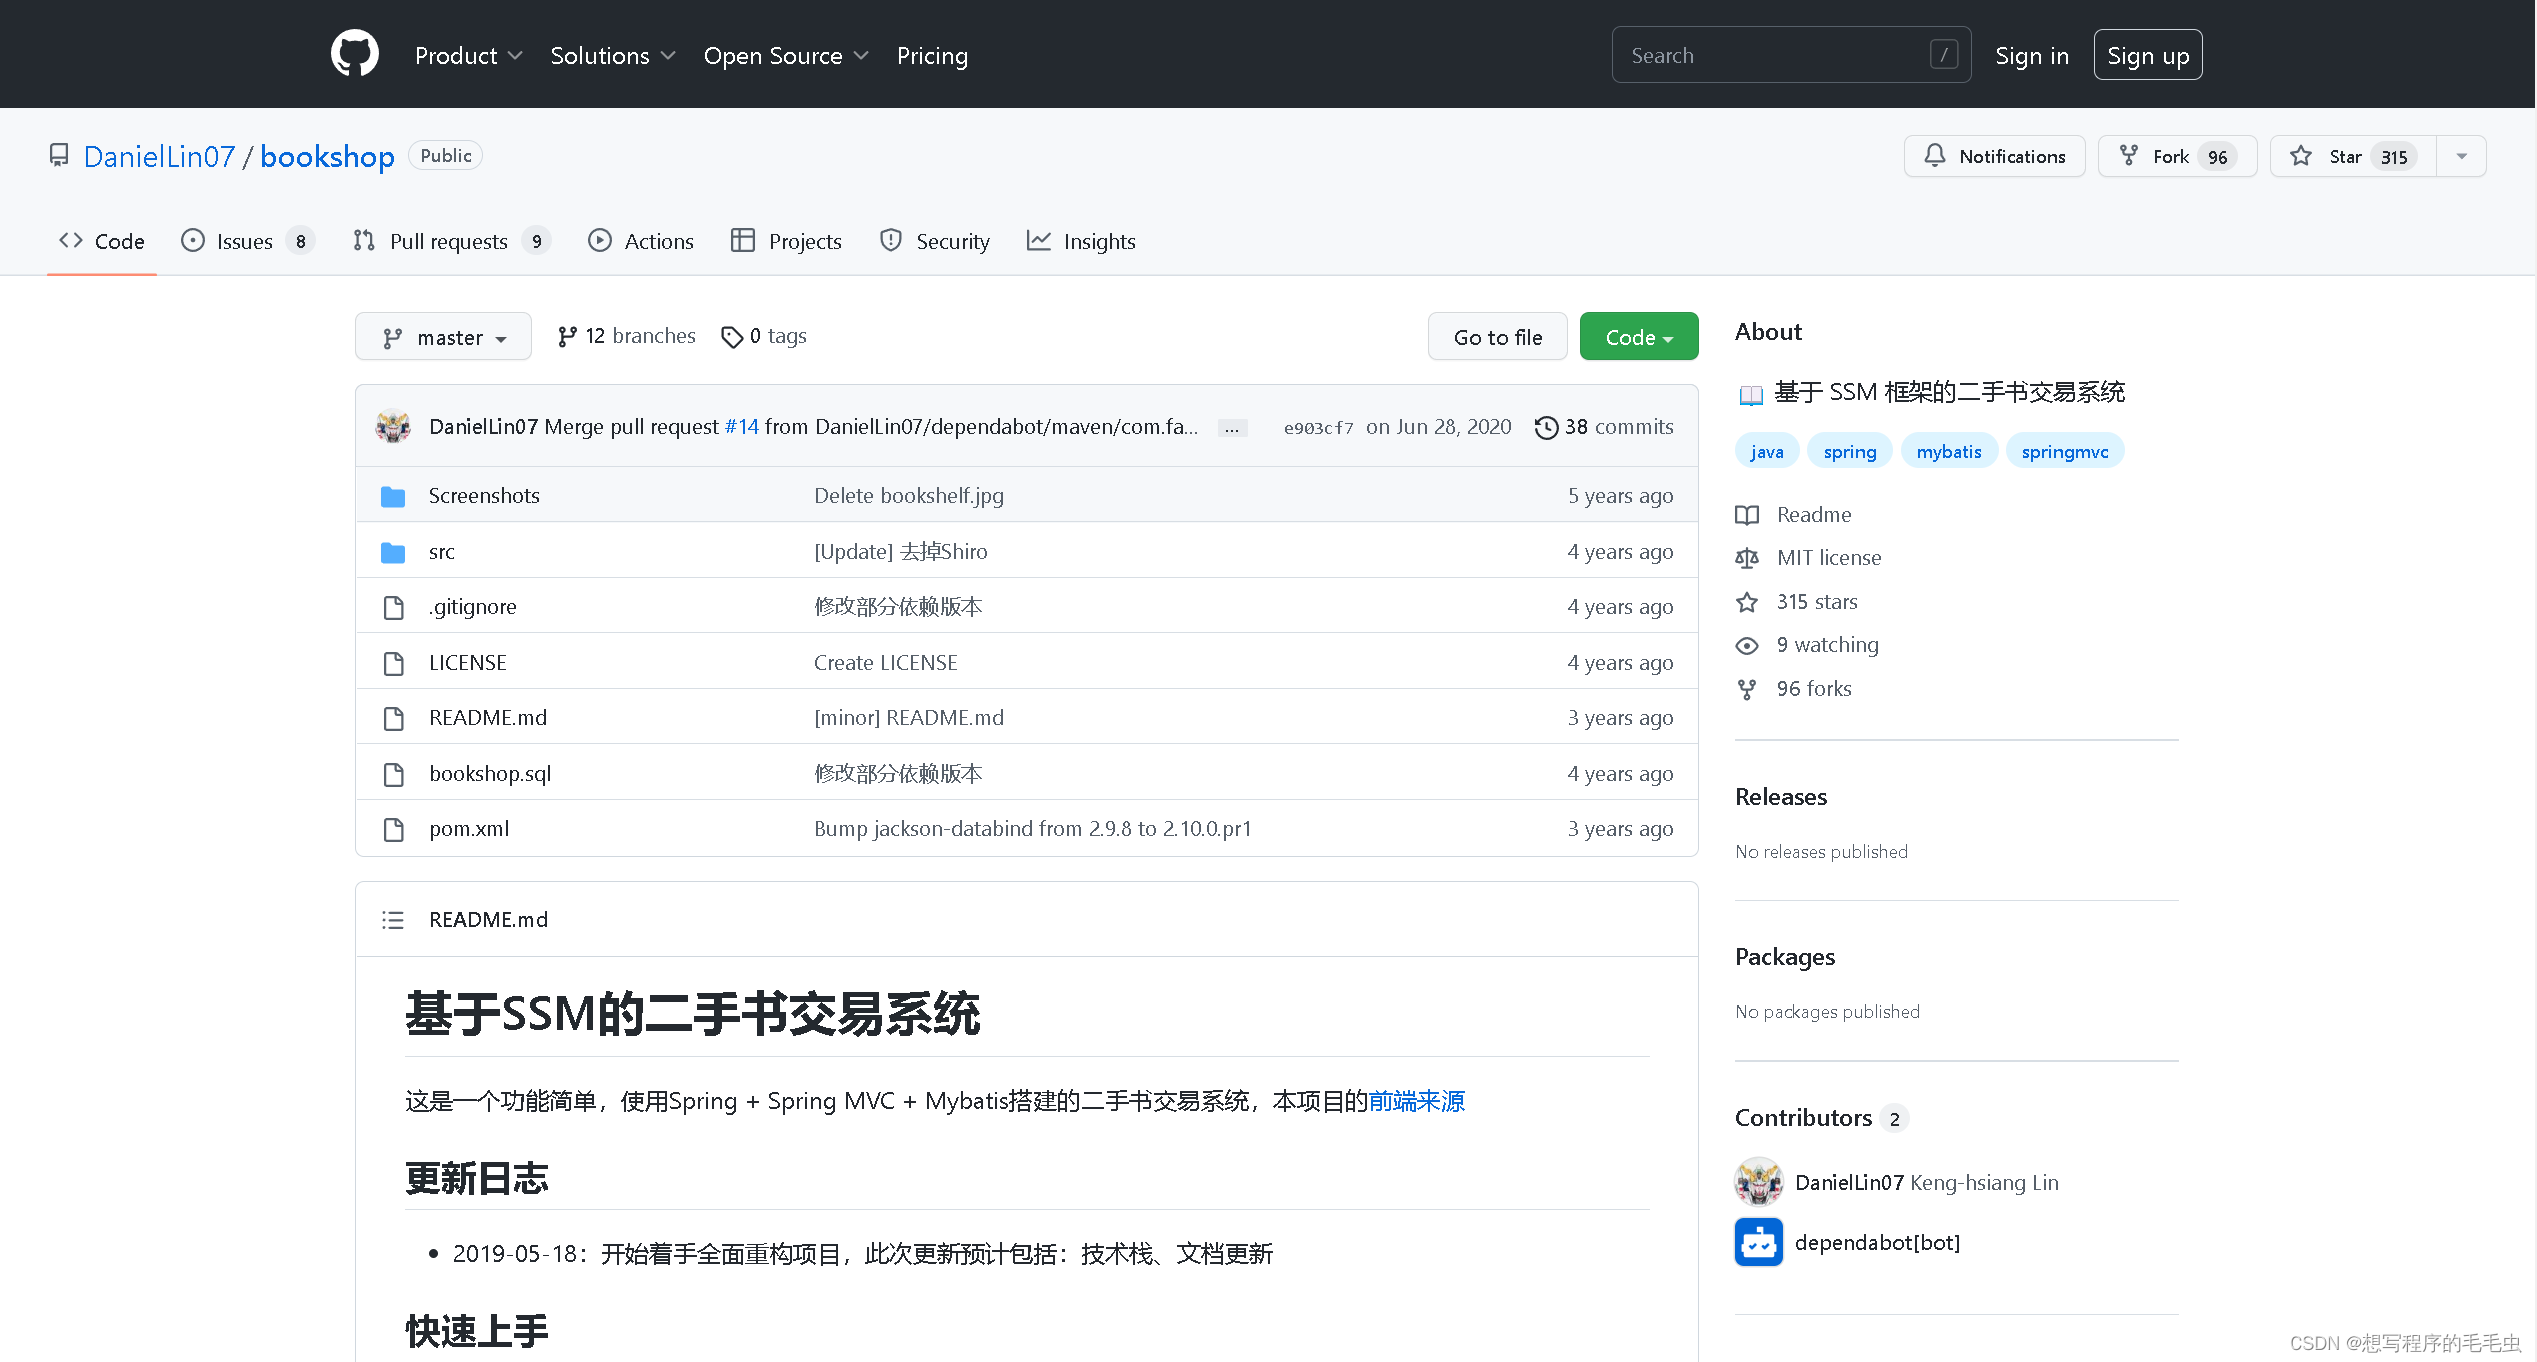The image size is (2537, 1362).
Task: Star the bookshop repository
Action: (x=2353, y=156)
